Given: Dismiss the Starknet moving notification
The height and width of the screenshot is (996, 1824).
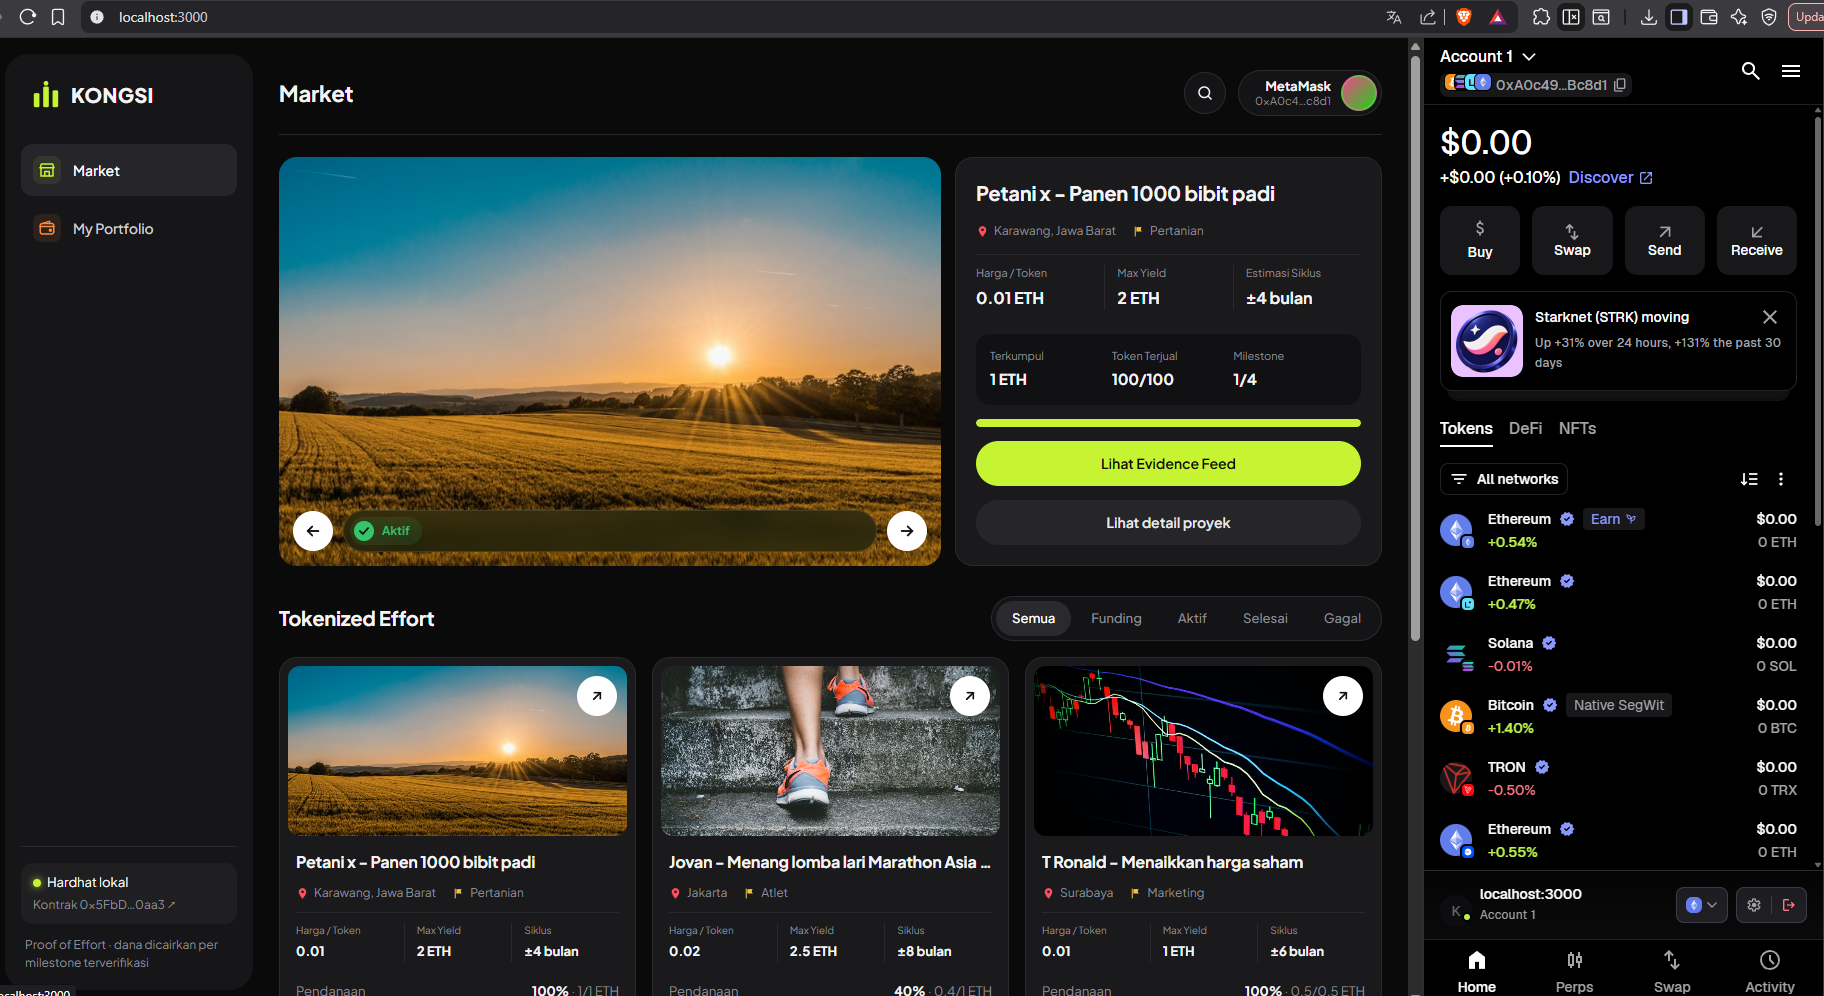Looking at the screenshot, I should [x=1770, y=317].
